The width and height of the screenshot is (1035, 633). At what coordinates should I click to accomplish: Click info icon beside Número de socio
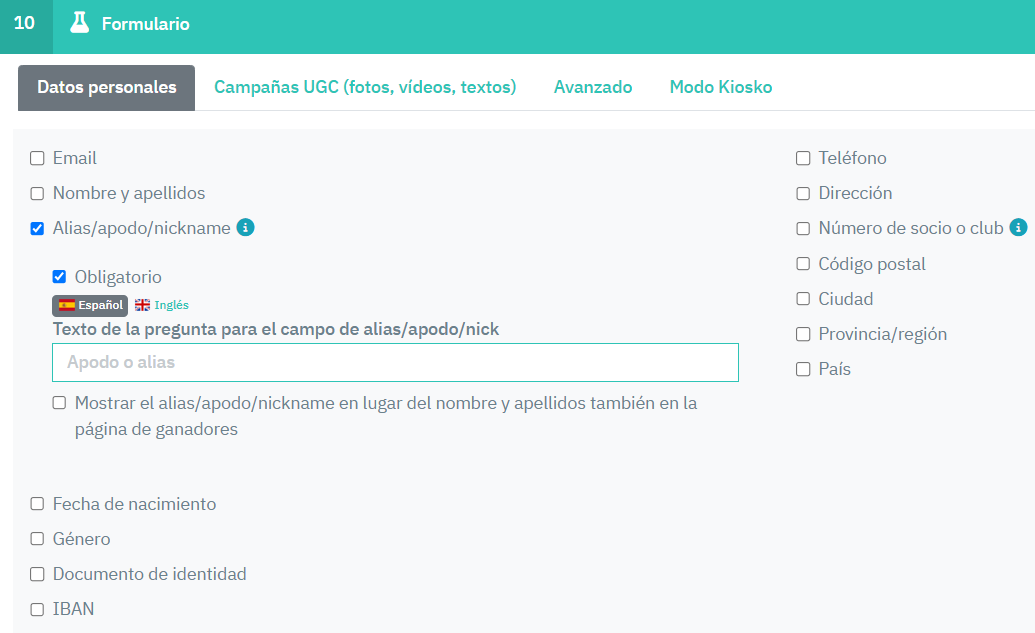[1018, 228]
